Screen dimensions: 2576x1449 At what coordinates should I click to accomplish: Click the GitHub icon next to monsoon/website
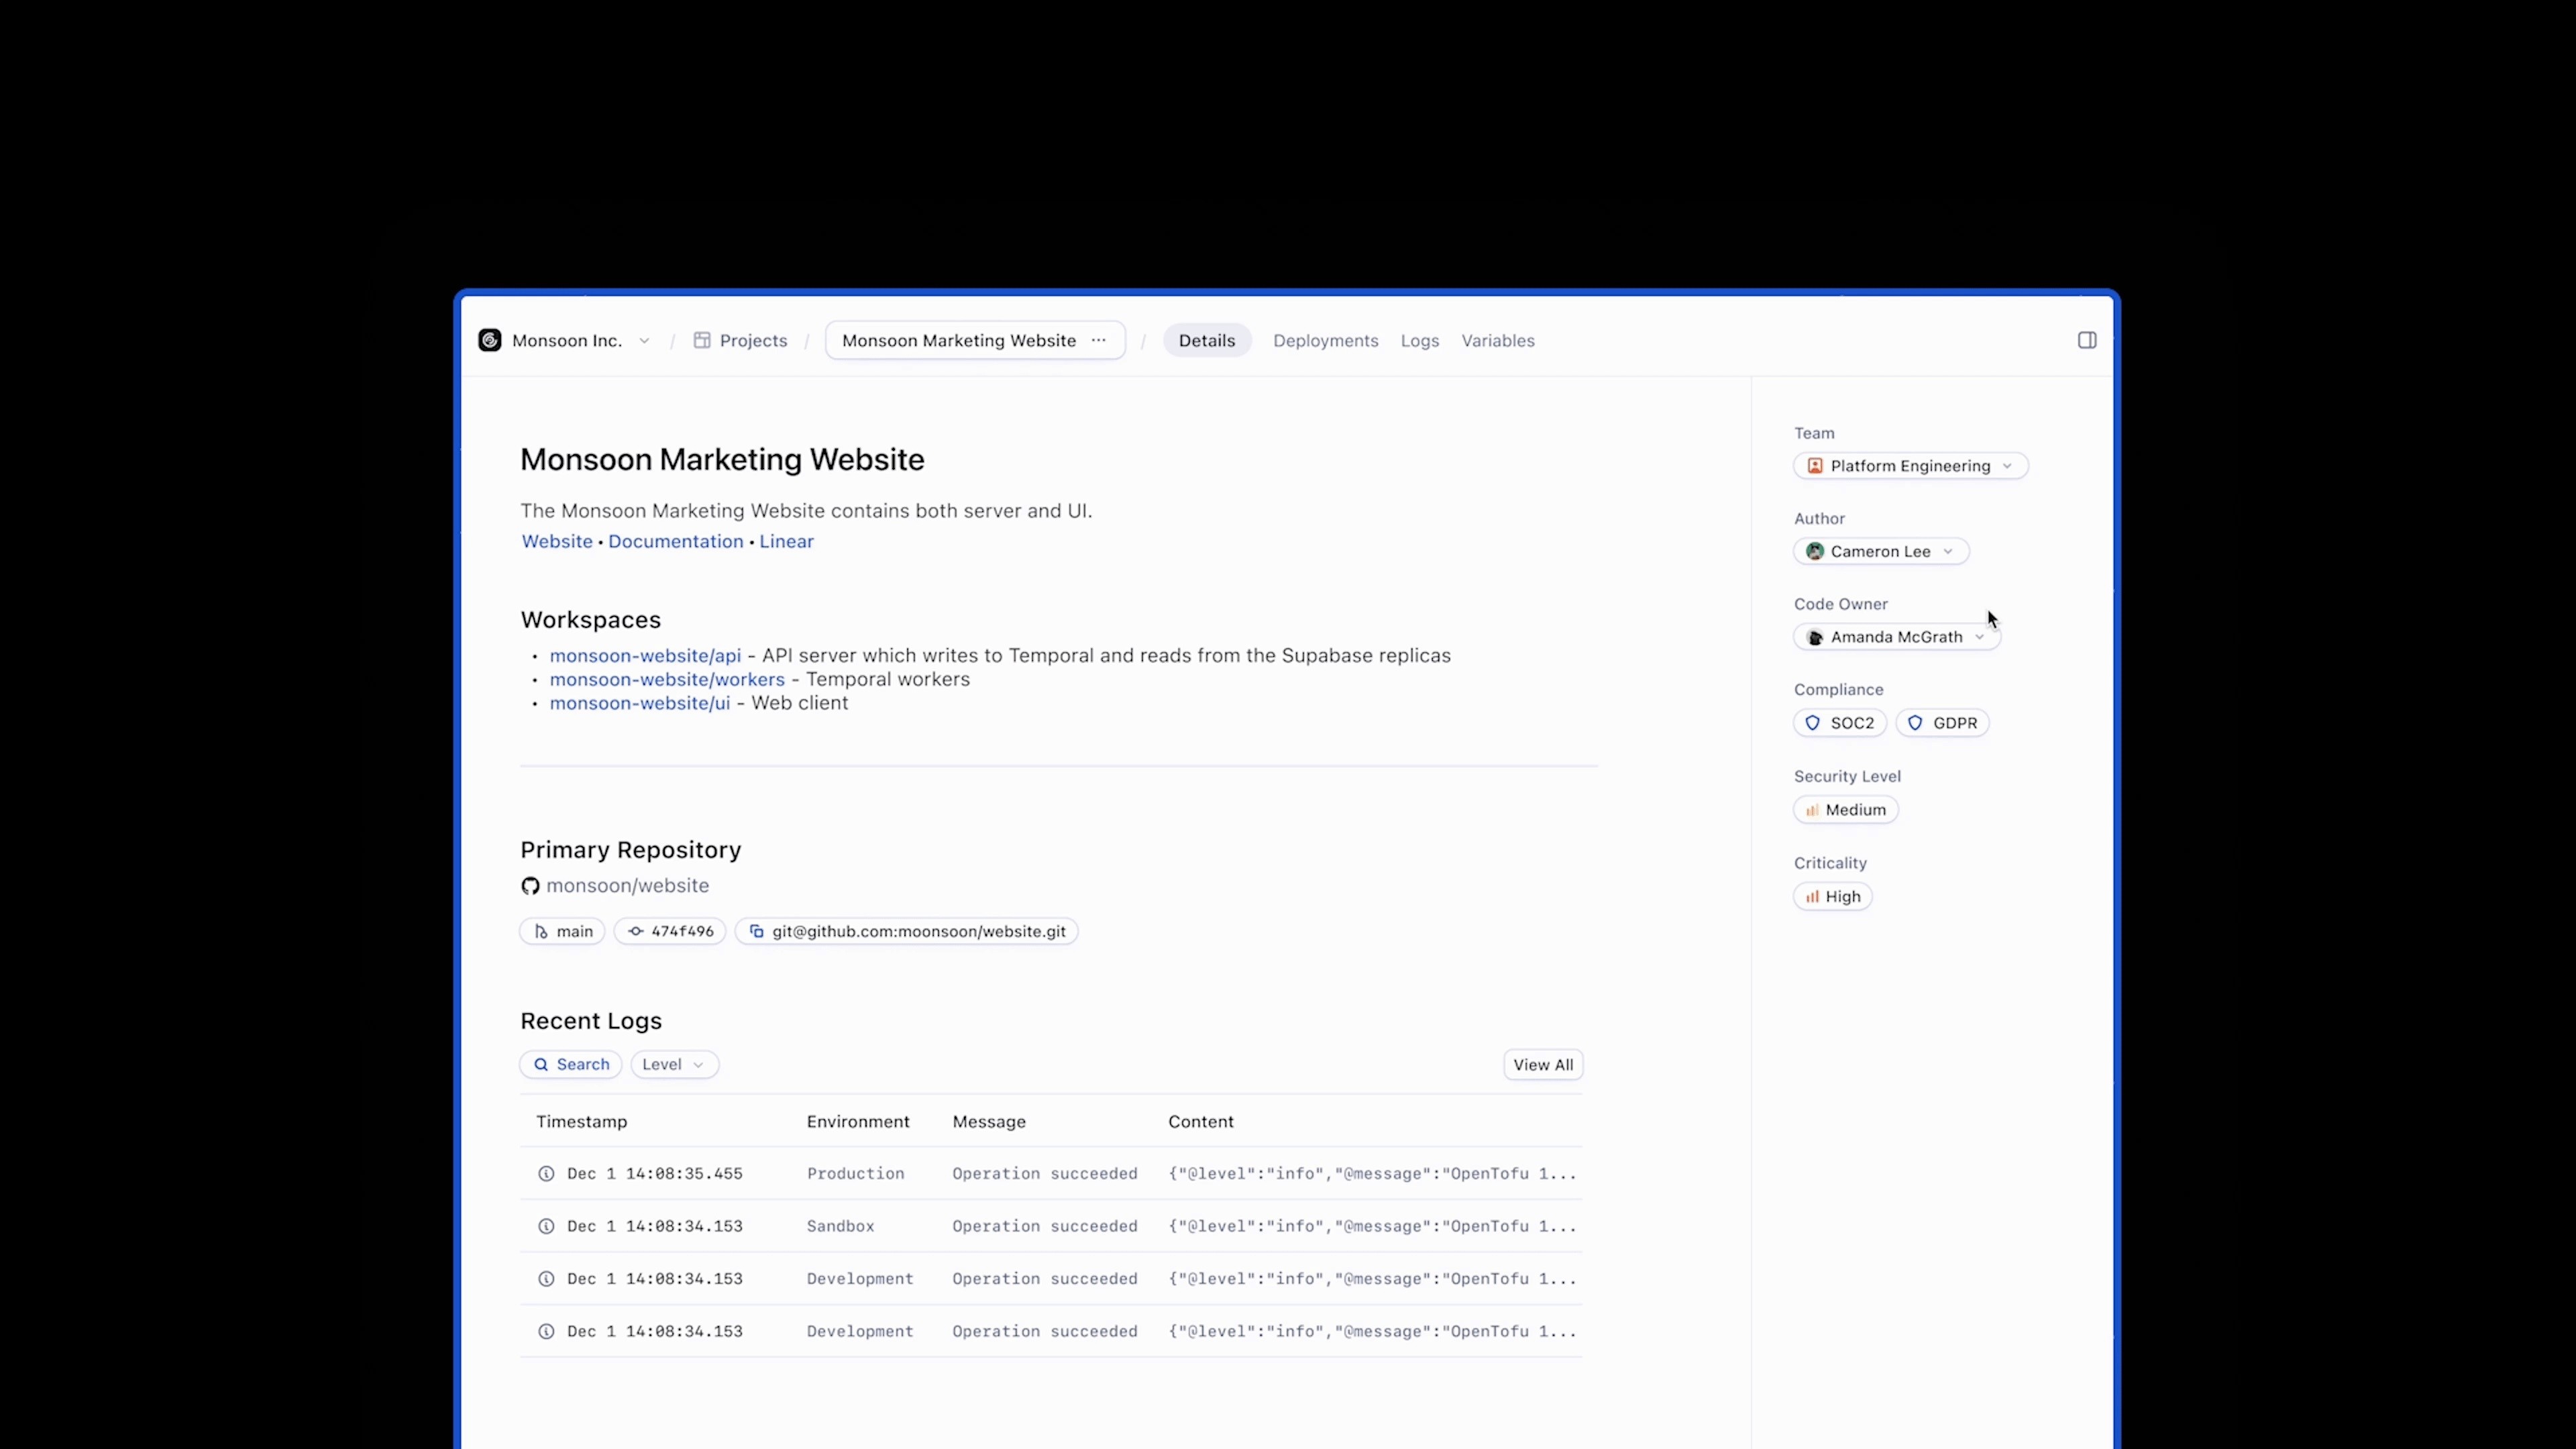click(x=530, y=886)
